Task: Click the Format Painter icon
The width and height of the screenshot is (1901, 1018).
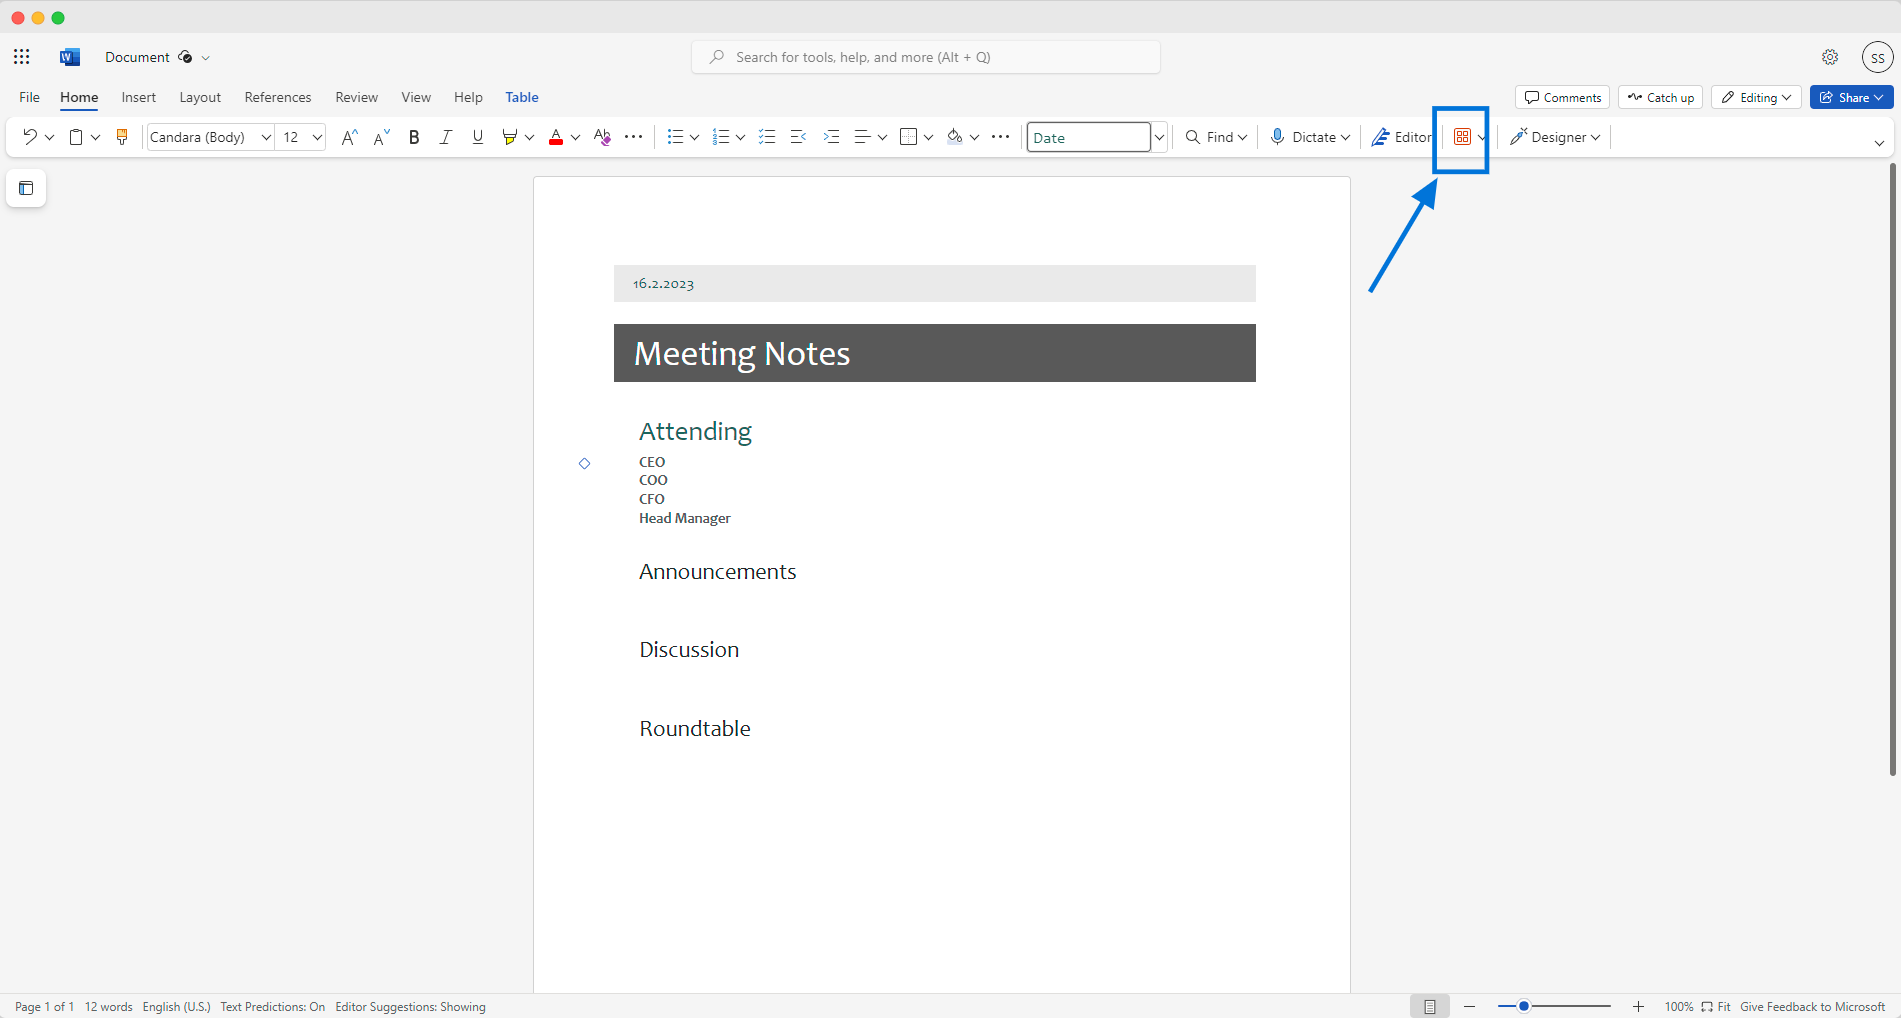Action: pos(122,137)
